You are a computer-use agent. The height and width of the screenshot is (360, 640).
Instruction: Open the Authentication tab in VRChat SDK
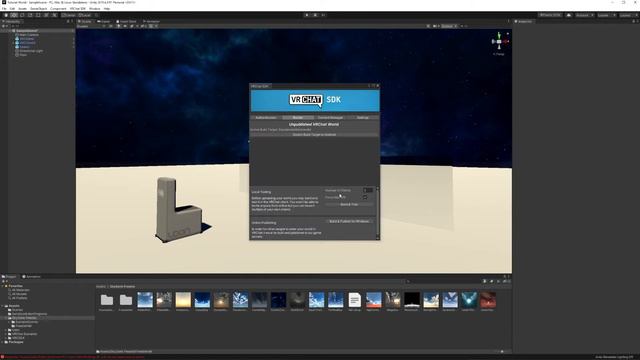[x=266, y=118]
